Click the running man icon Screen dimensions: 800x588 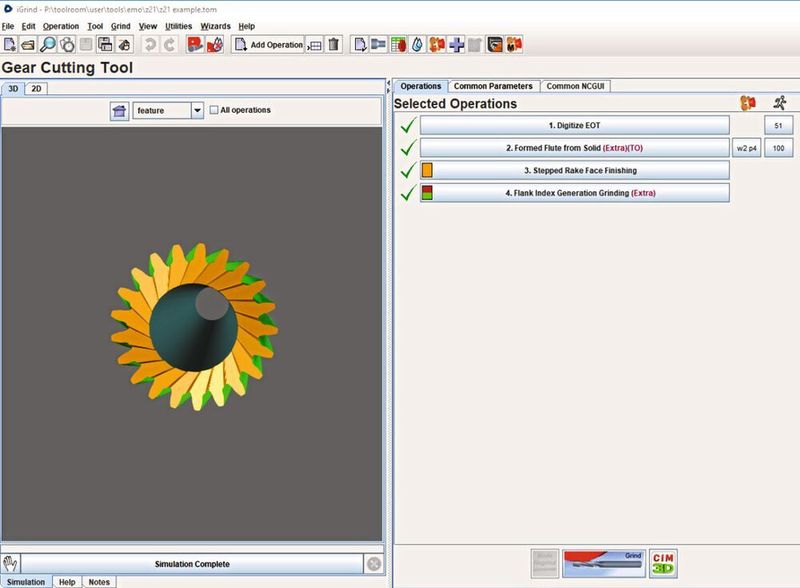(x=780, y=103)
